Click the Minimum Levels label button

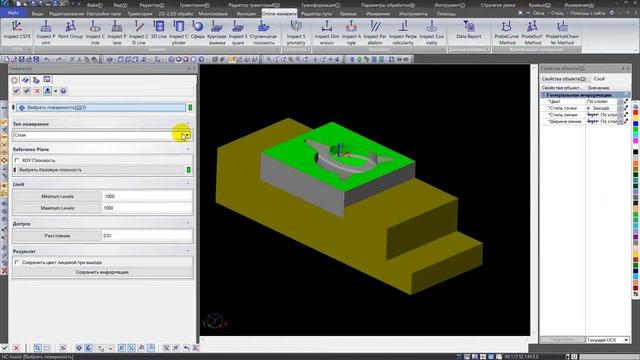click(57, 196)
